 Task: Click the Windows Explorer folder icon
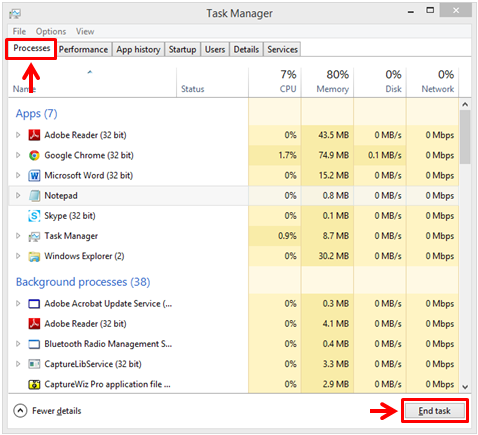34,256
